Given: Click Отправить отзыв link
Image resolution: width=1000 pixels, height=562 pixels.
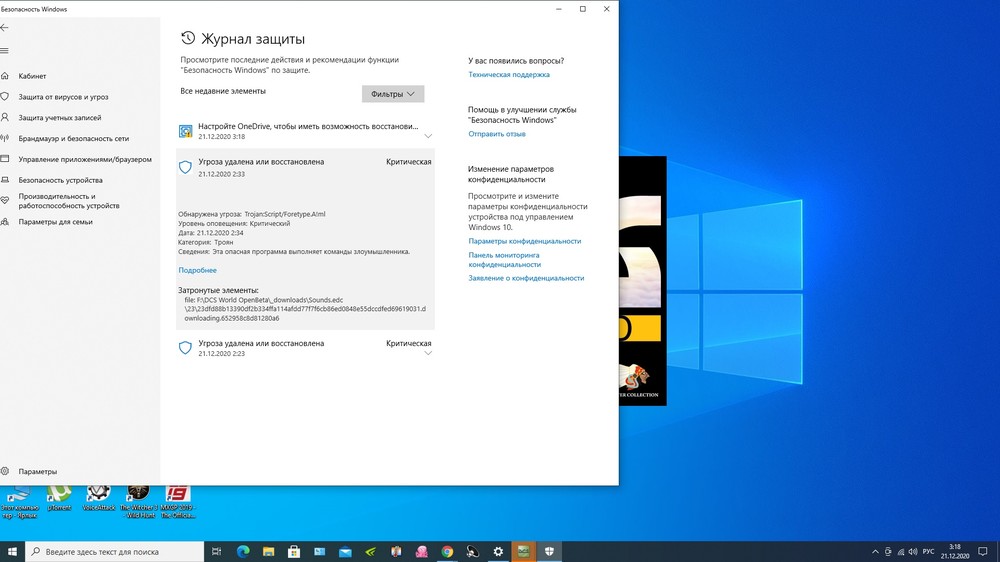Looking at the screenshot, I should [x=497, y=134].
